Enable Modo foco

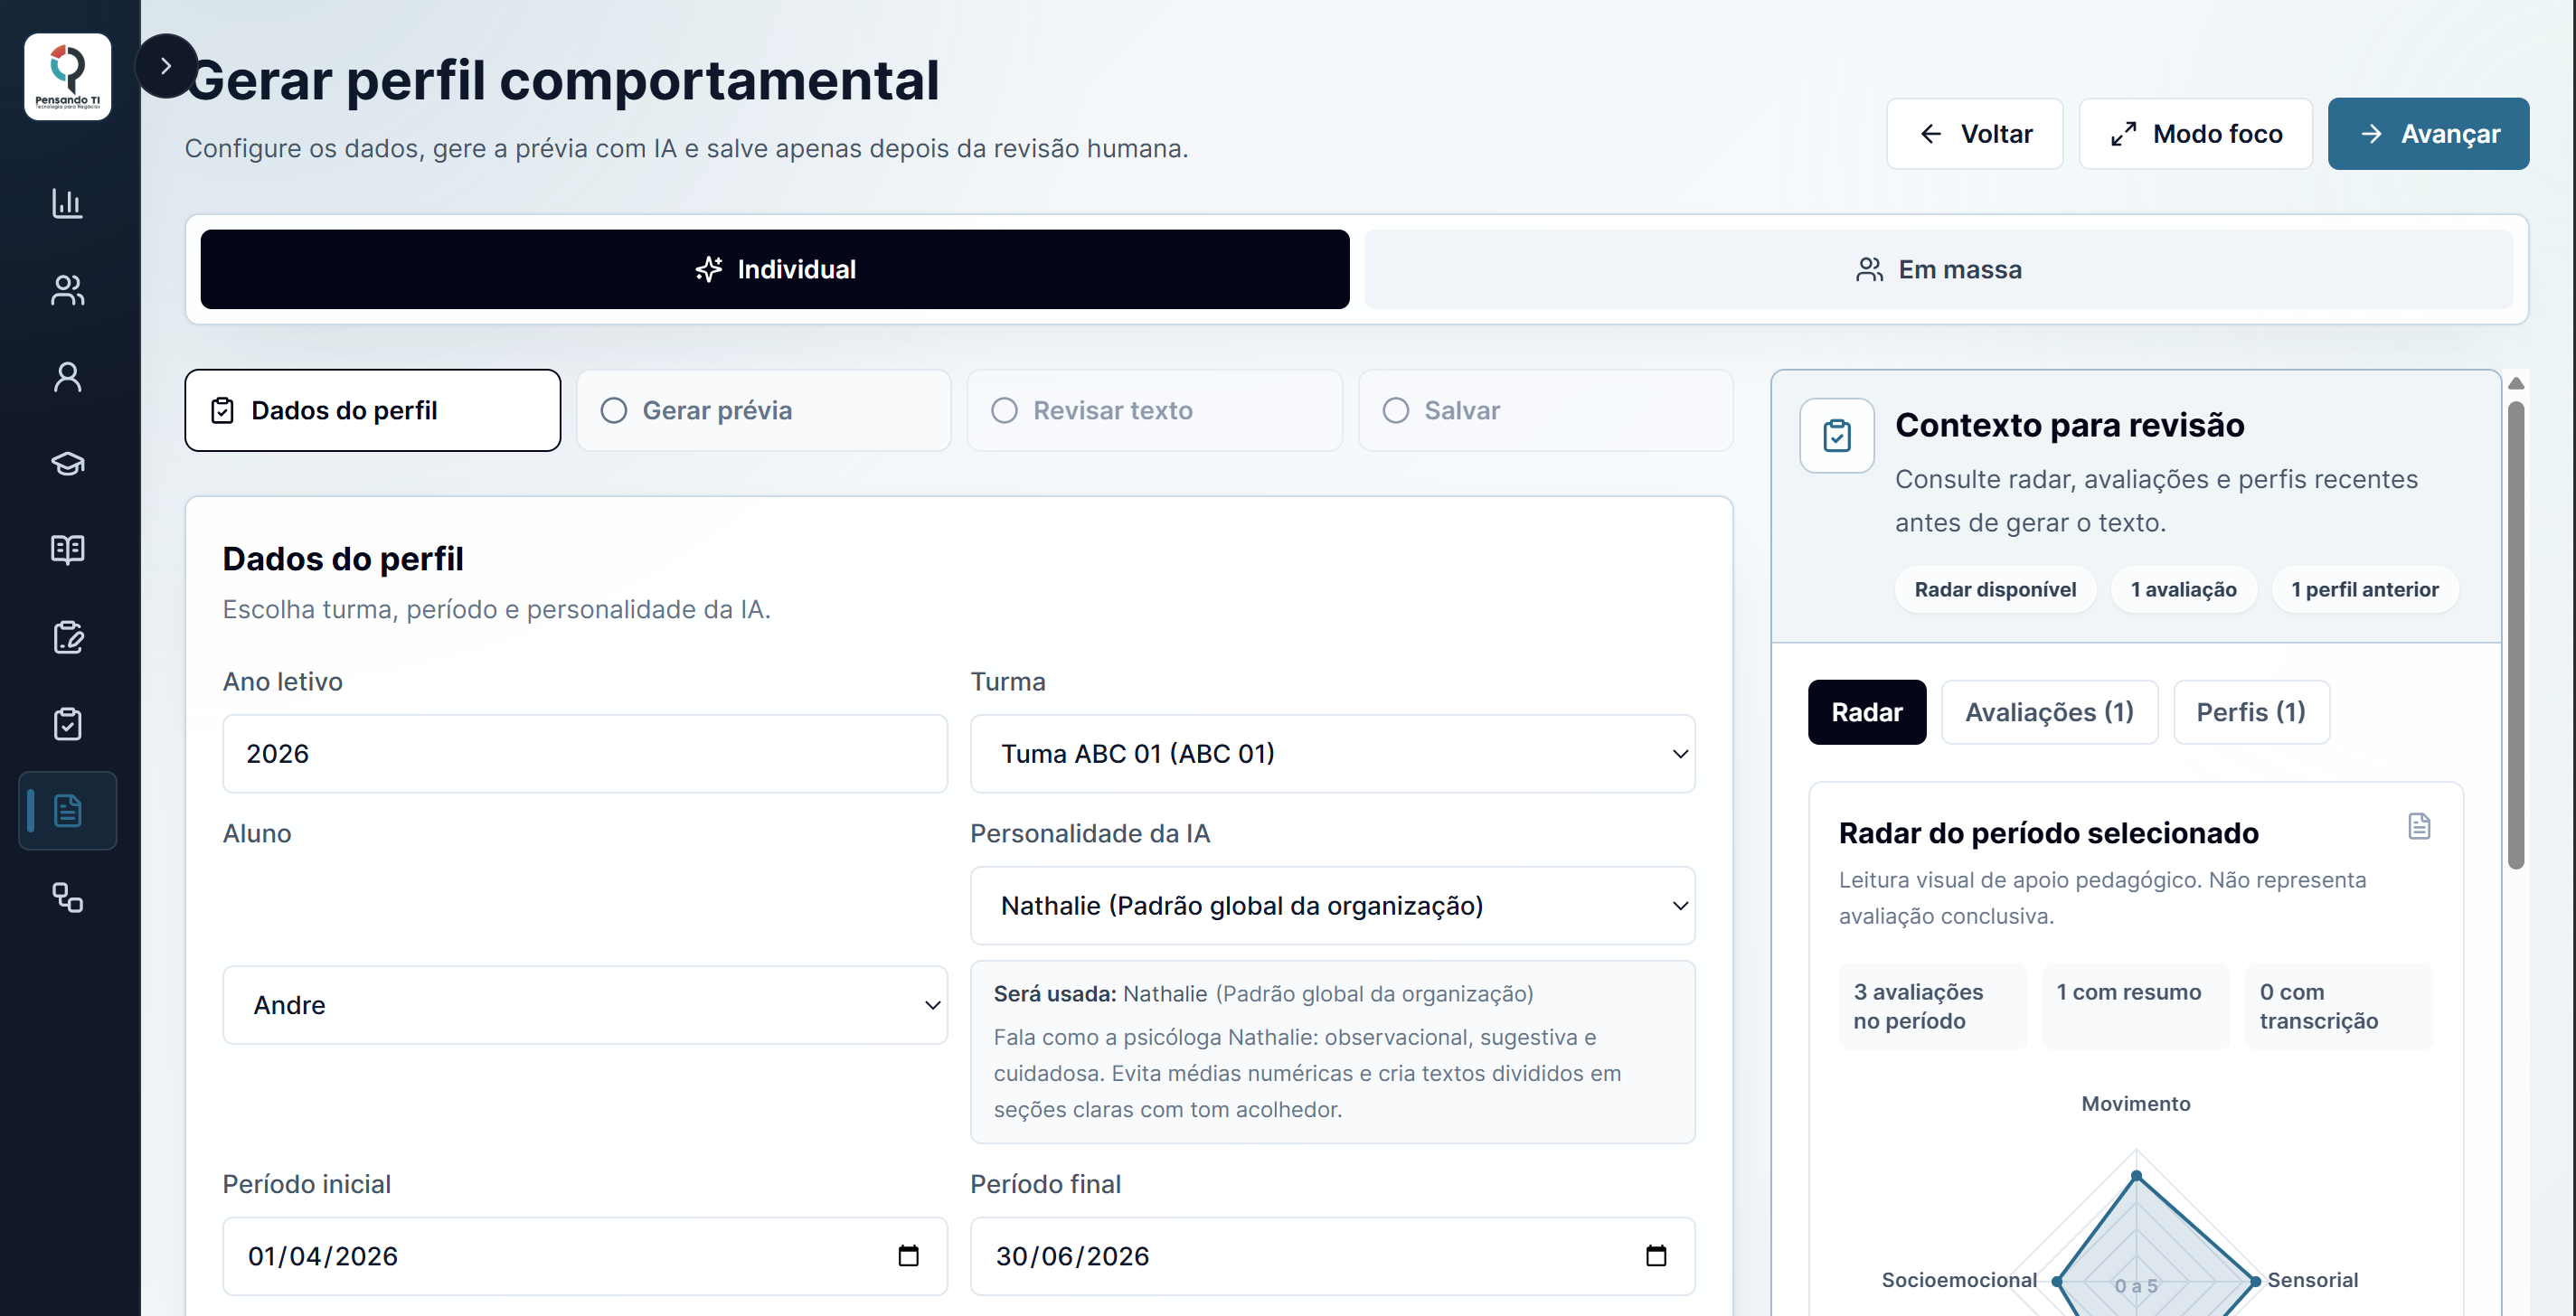tap(2195, 134)
